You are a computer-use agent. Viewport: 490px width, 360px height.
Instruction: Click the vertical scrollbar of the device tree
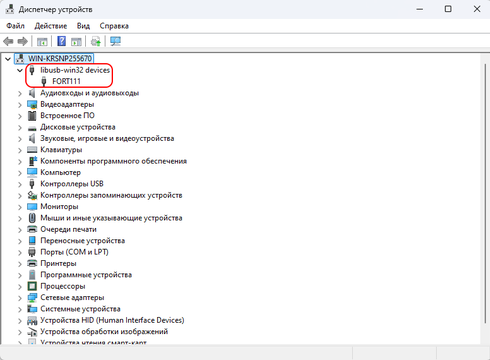[485, 193]
